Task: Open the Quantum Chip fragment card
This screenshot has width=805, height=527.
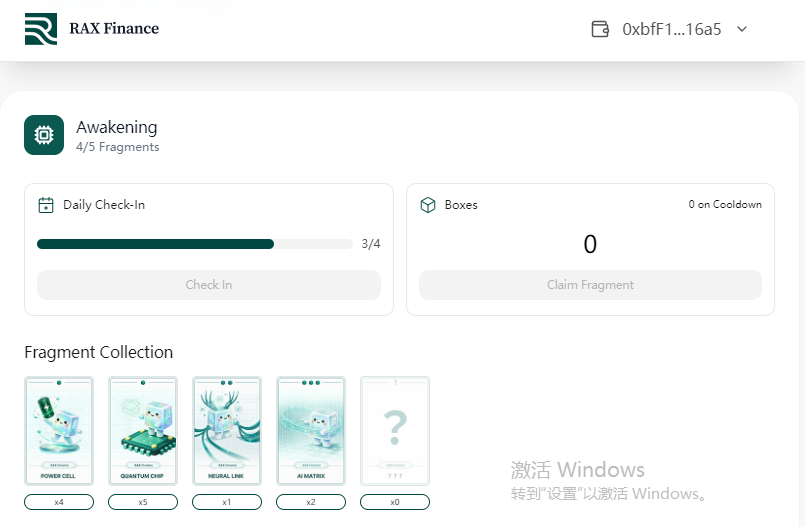Action: click(x=143, y=431)
